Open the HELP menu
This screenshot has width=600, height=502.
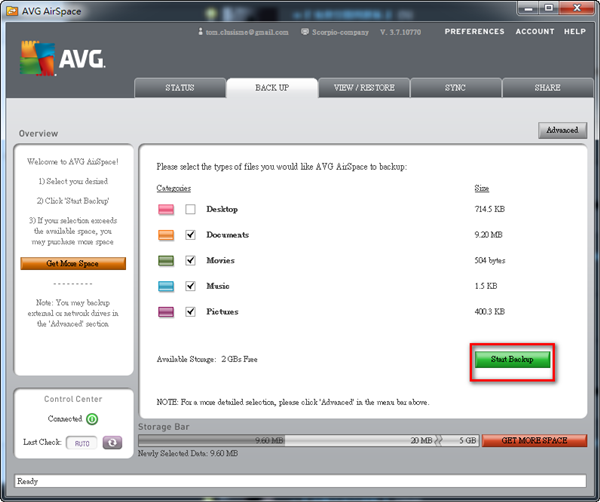(x=575, y=31)
